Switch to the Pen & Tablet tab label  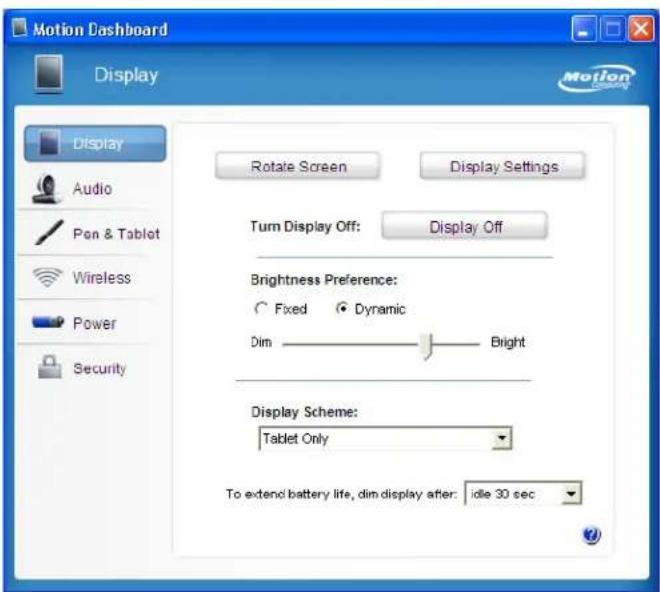(117, 234)
